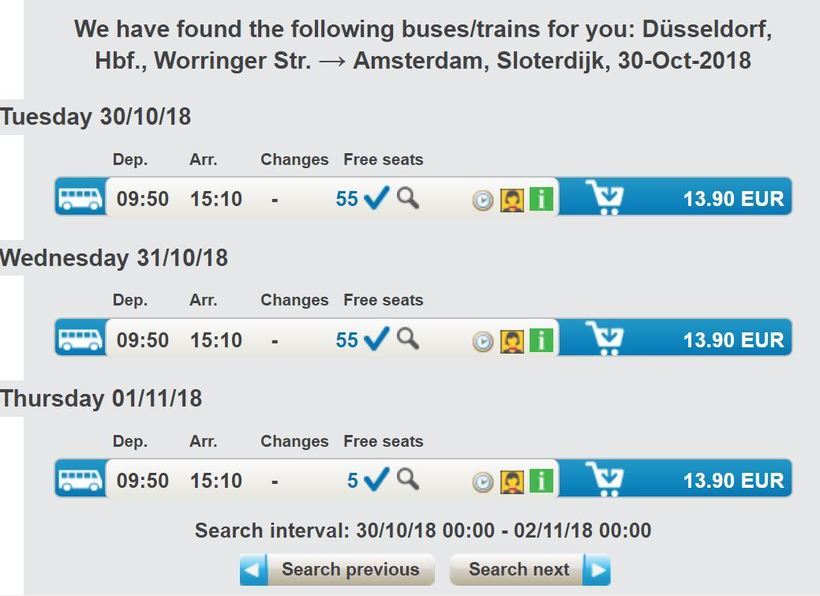Screen dimensions: 820x596
Task: Open the clock icon on Thursday's bus
Action: tap(483, 482)
